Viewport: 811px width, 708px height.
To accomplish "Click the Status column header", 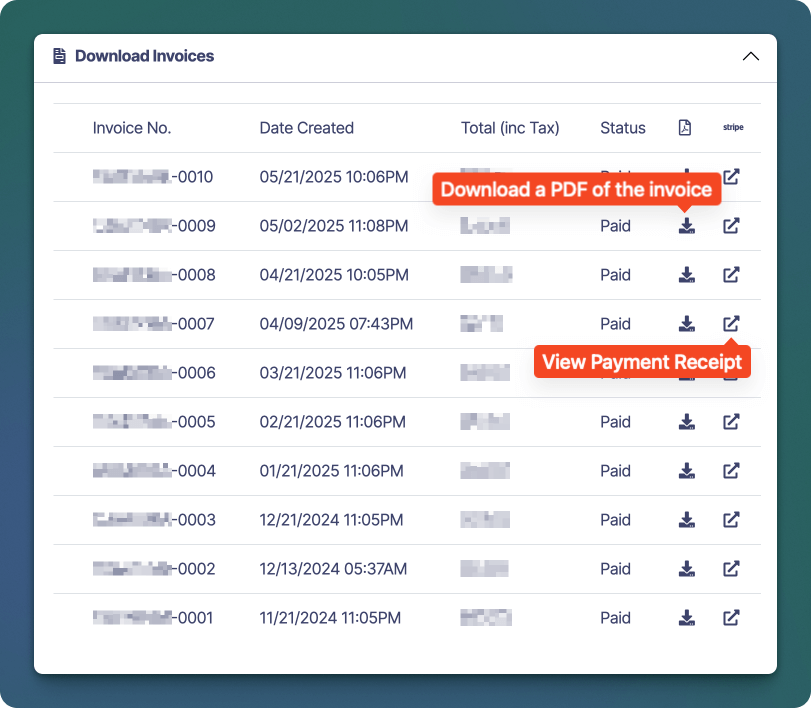I will coord(623,128).
